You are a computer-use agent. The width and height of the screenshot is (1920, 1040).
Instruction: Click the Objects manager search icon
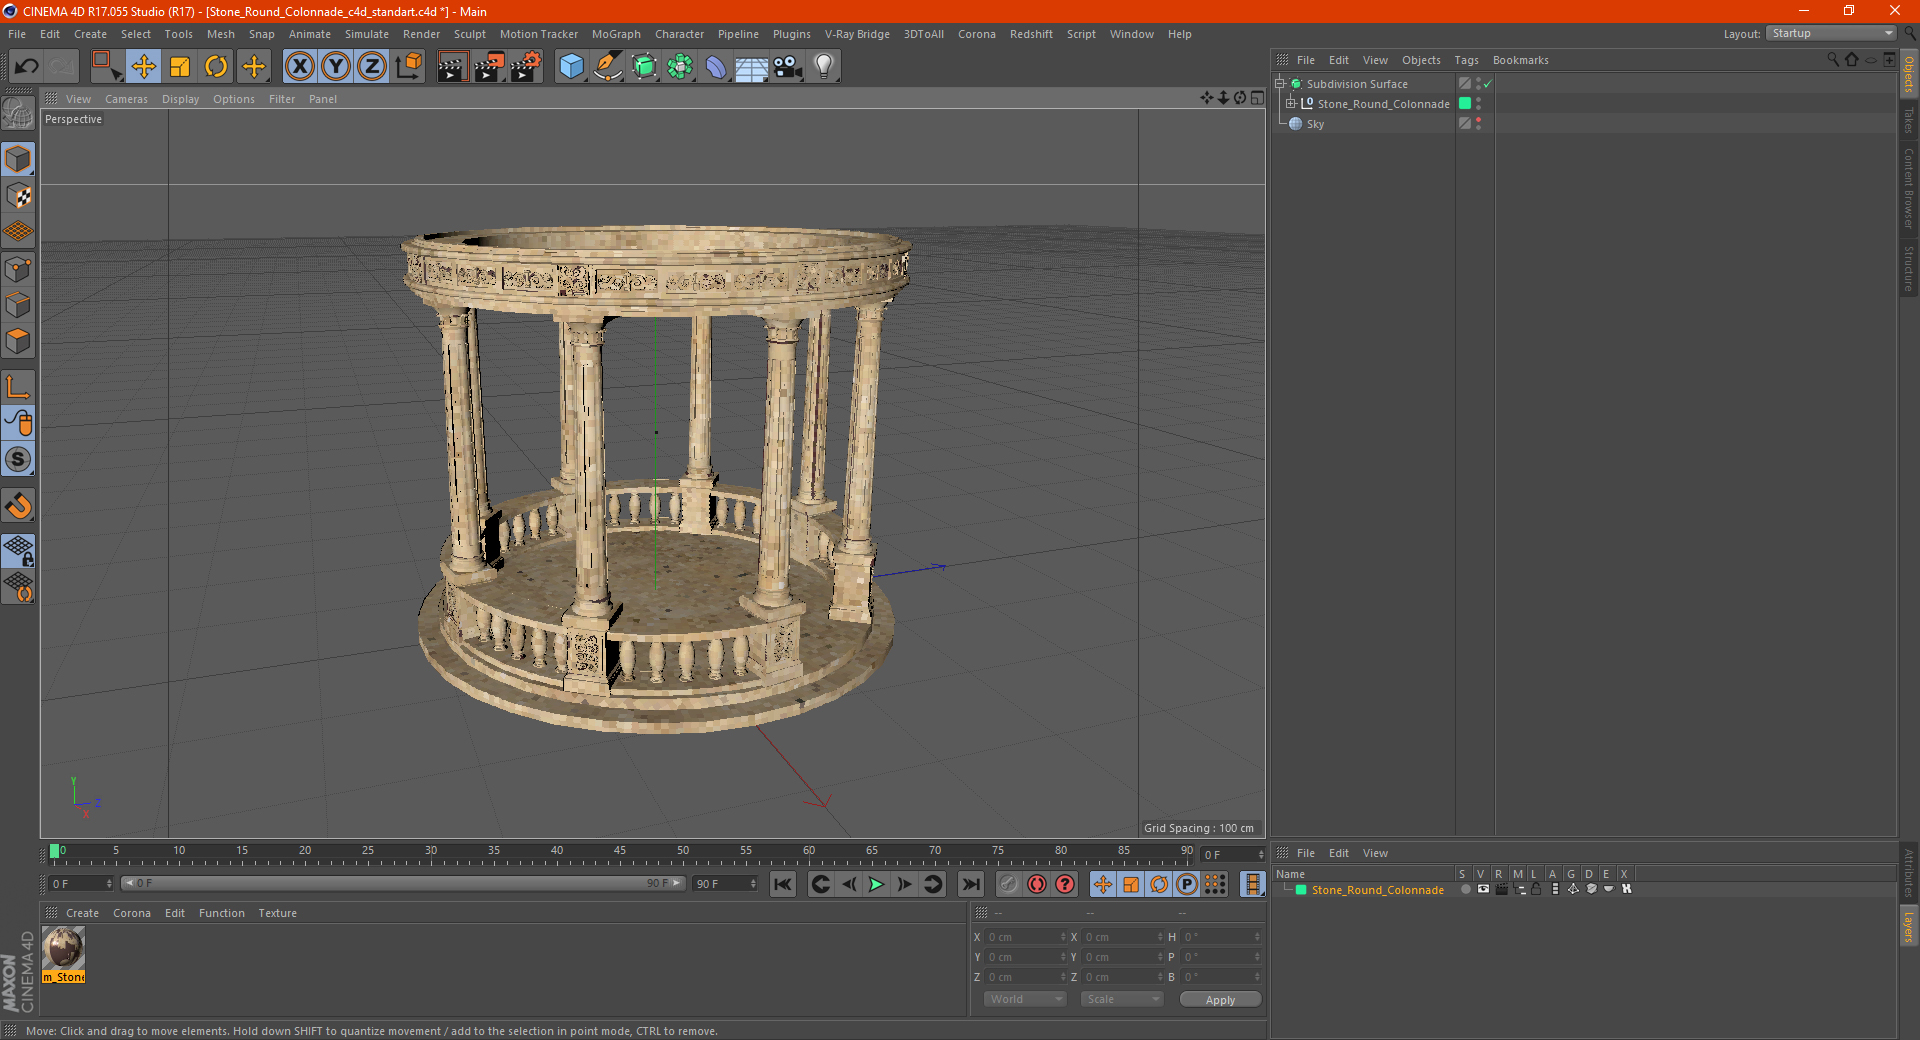point(1833,60)
